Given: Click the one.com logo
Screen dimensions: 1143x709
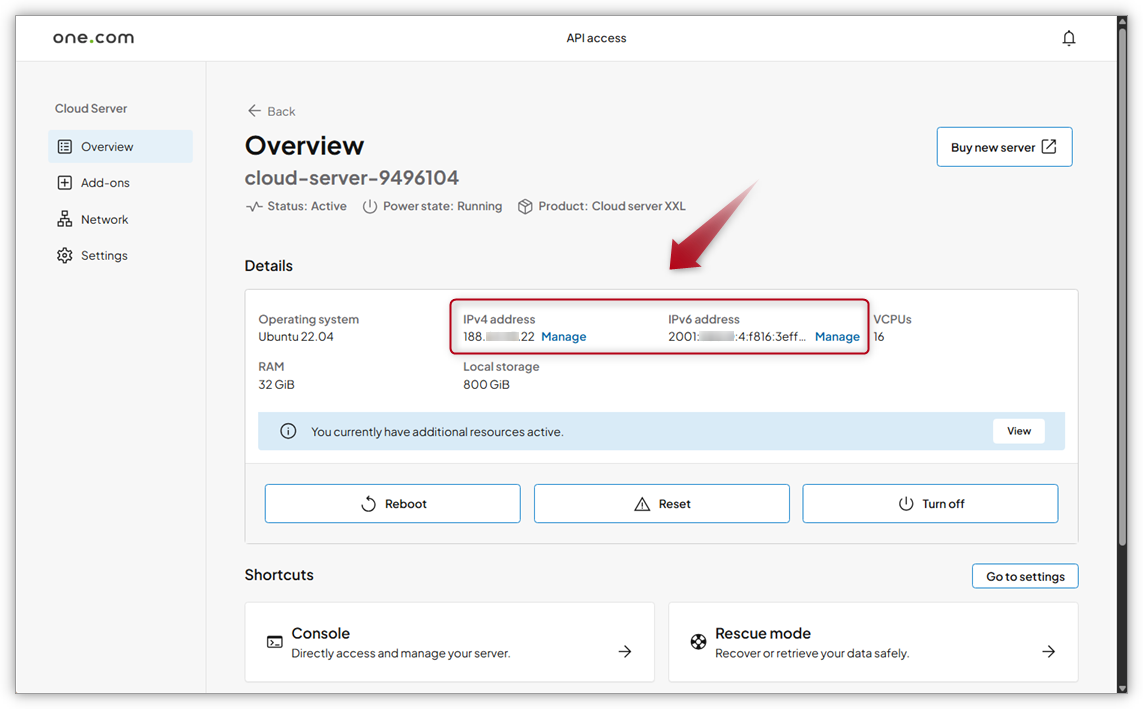Looking at the screenshot, I should [x=93, y=37].
